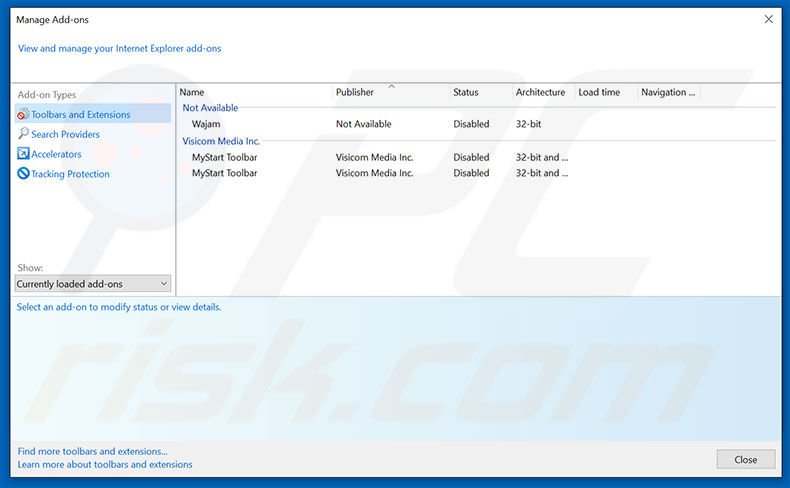Open Find more toolbars and extensions link
The height and width of the screenshot is (488, 790).
point(92,451)
